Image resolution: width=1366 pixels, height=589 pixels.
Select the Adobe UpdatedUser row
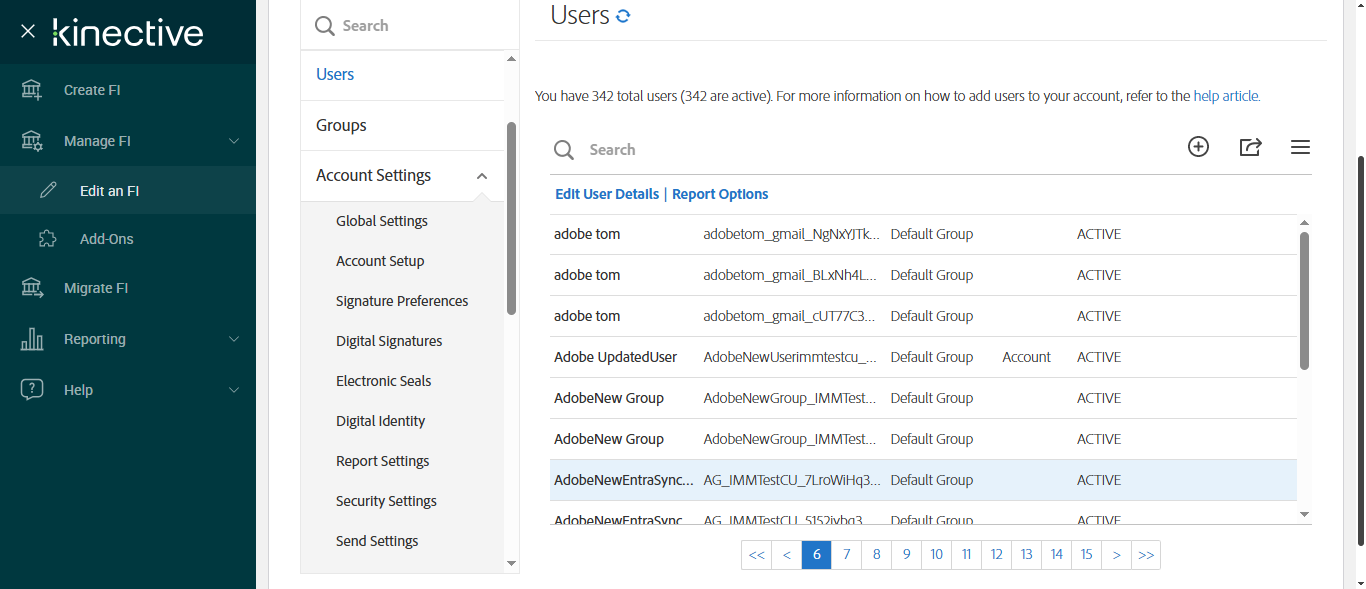(x=615, y=357)
